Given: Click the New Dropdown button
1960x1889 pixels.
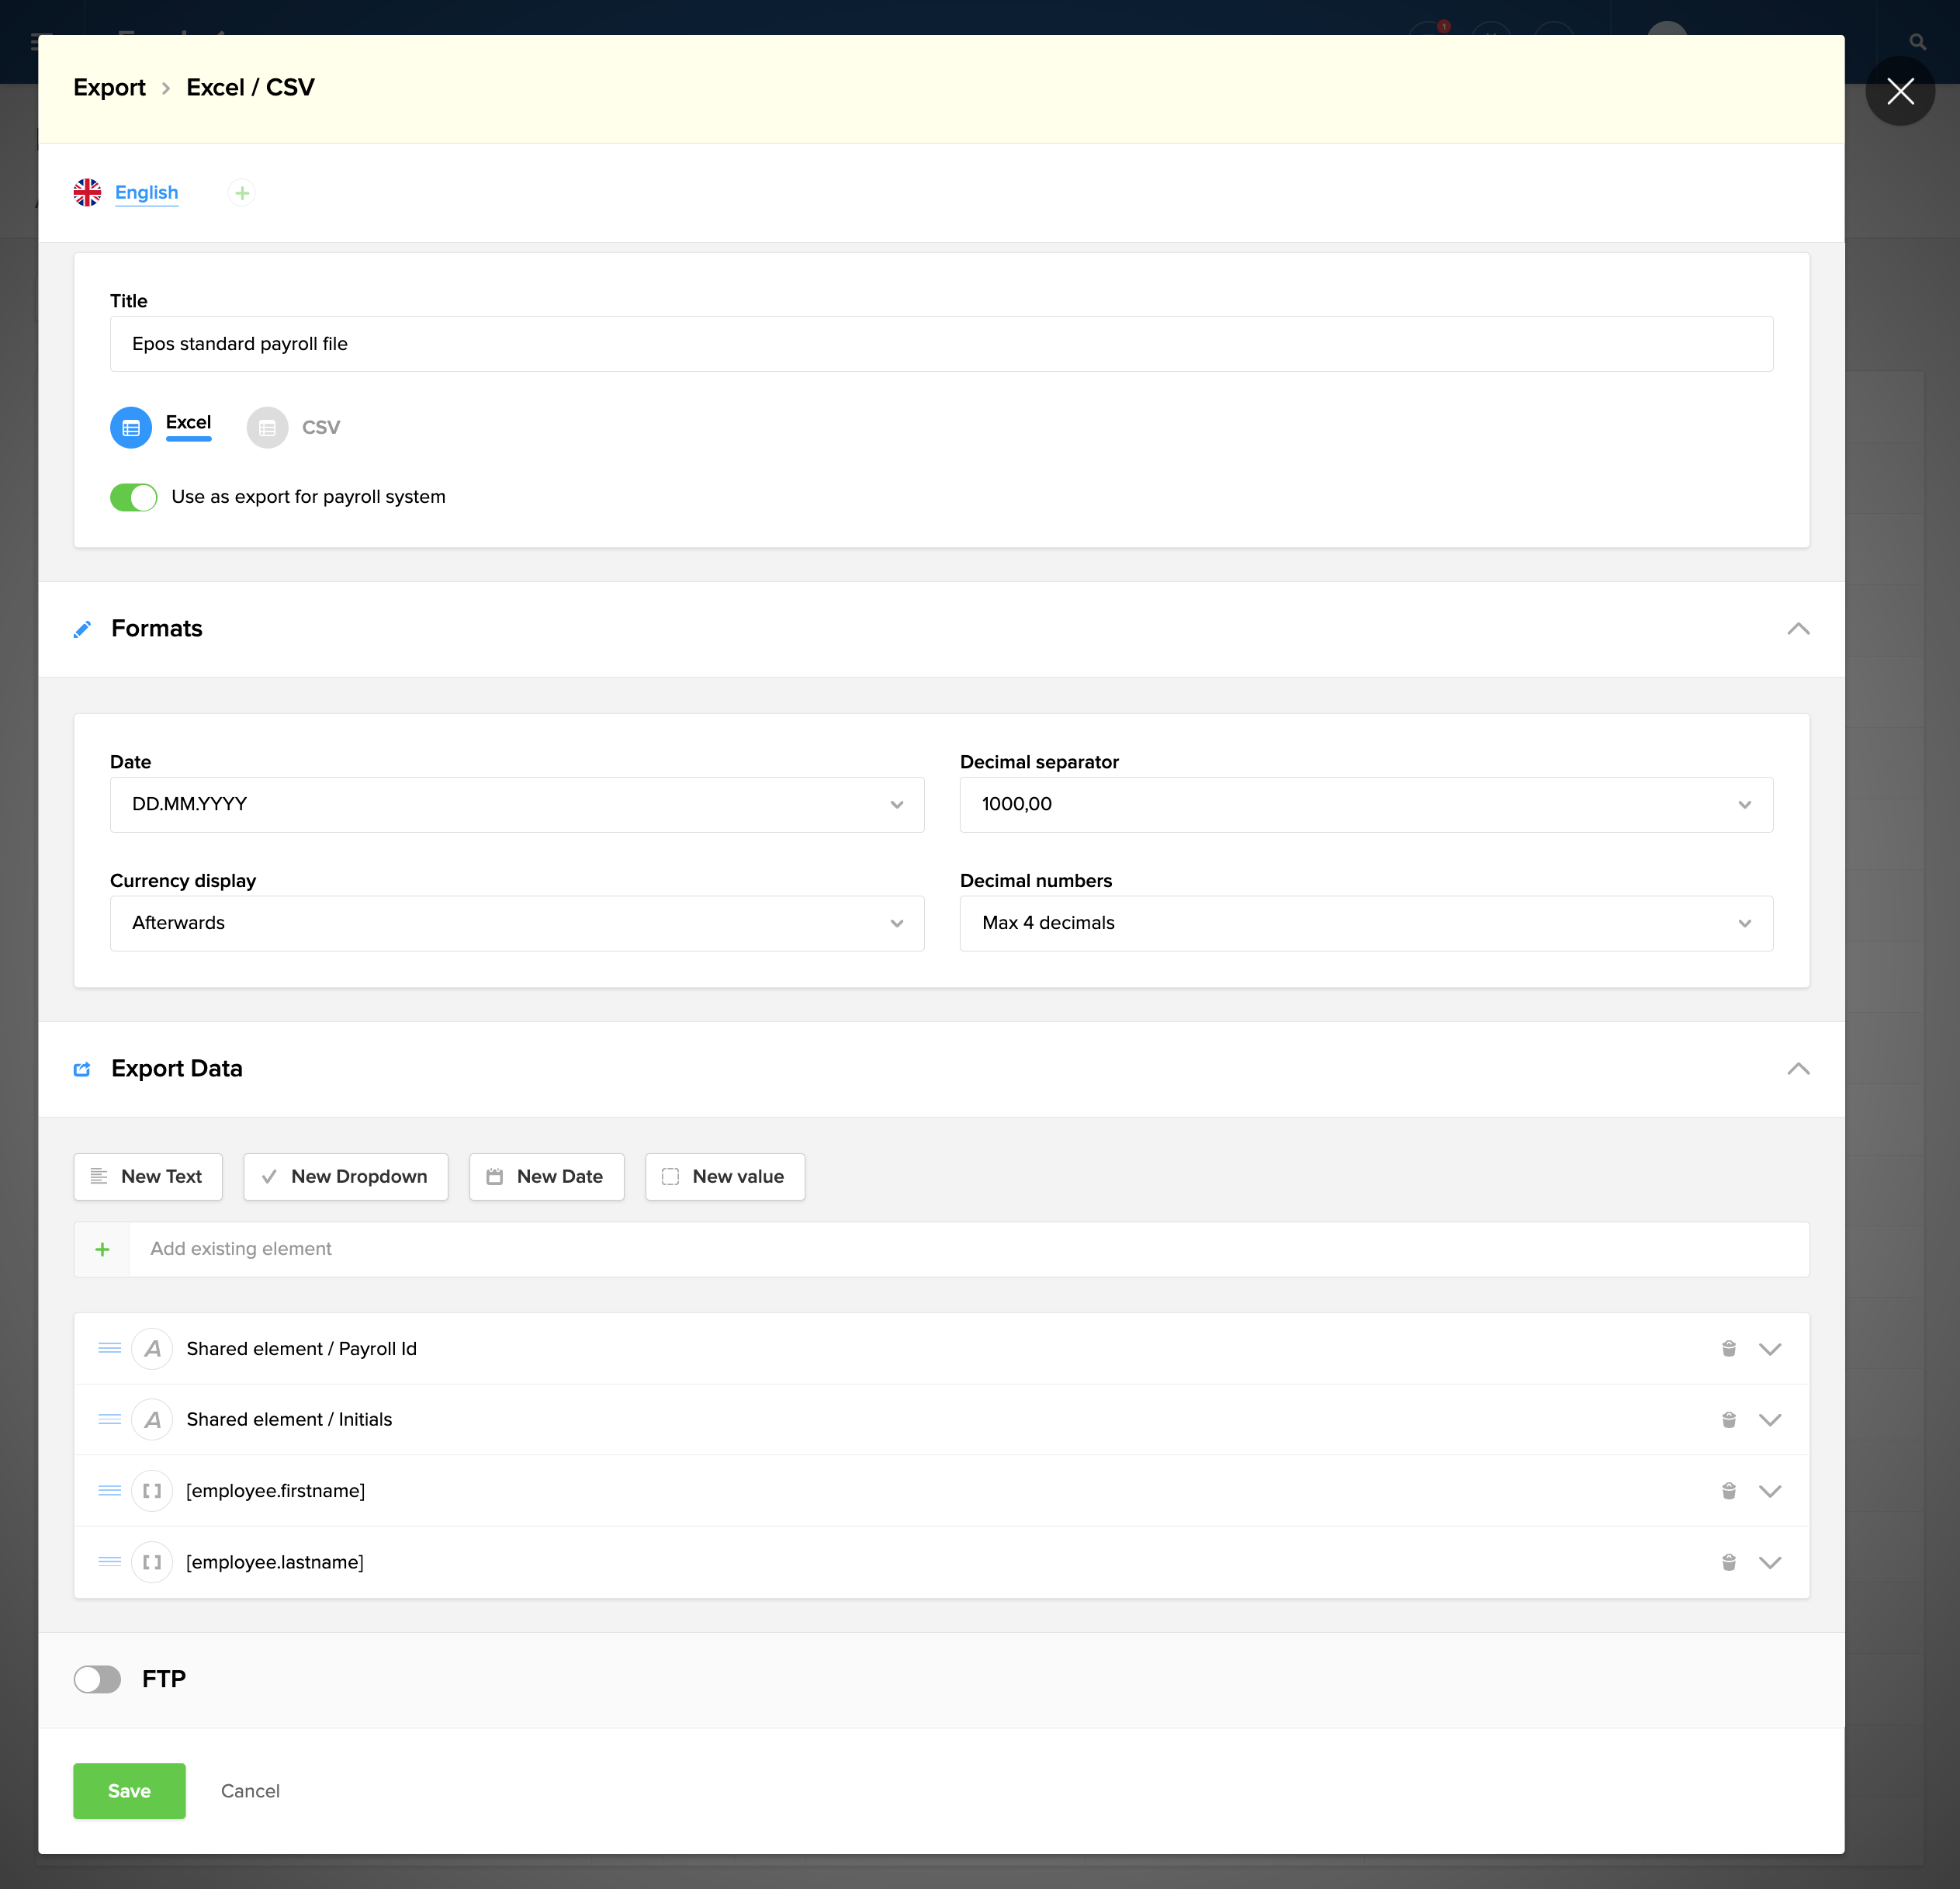Looking at the screenshot, I should click(x=345, y=1177).
